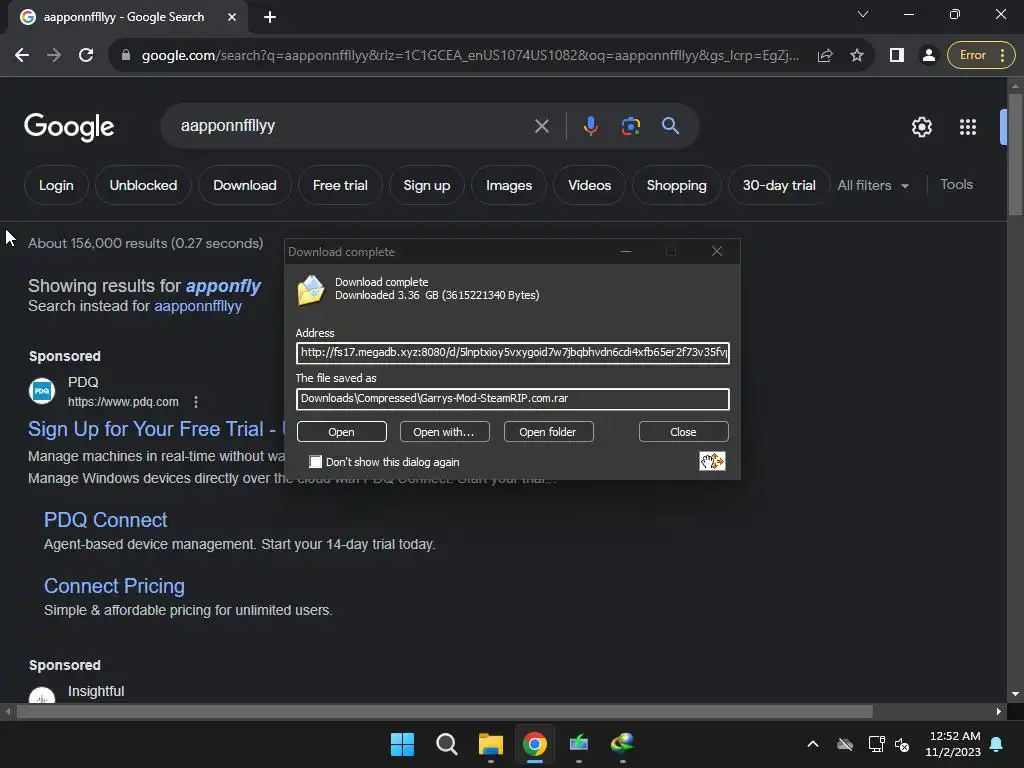This screenshot has width=1024, height=768.
Task: Click the Chrome taskbar icon
Action: pyautogui.click(x=535, y=744)
